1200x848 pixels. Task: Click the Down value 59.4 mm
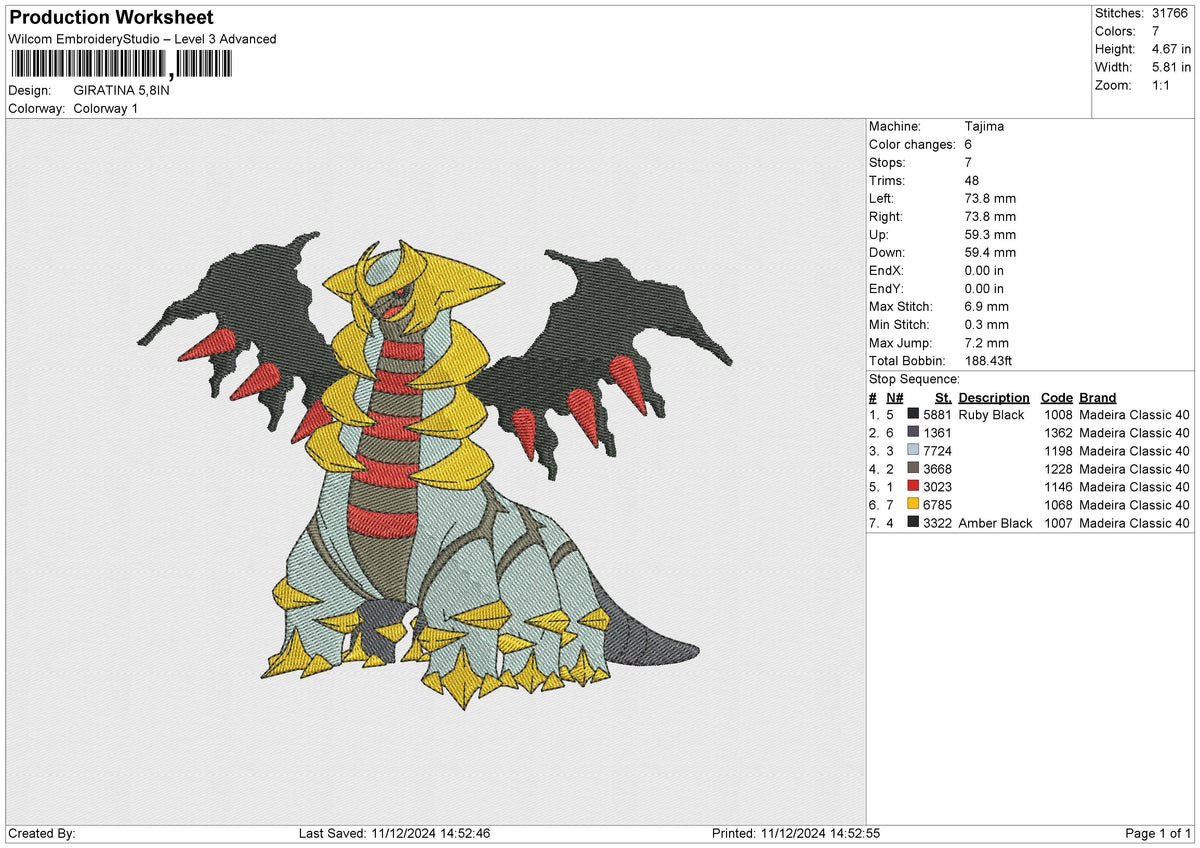click(x=990, y=253)
